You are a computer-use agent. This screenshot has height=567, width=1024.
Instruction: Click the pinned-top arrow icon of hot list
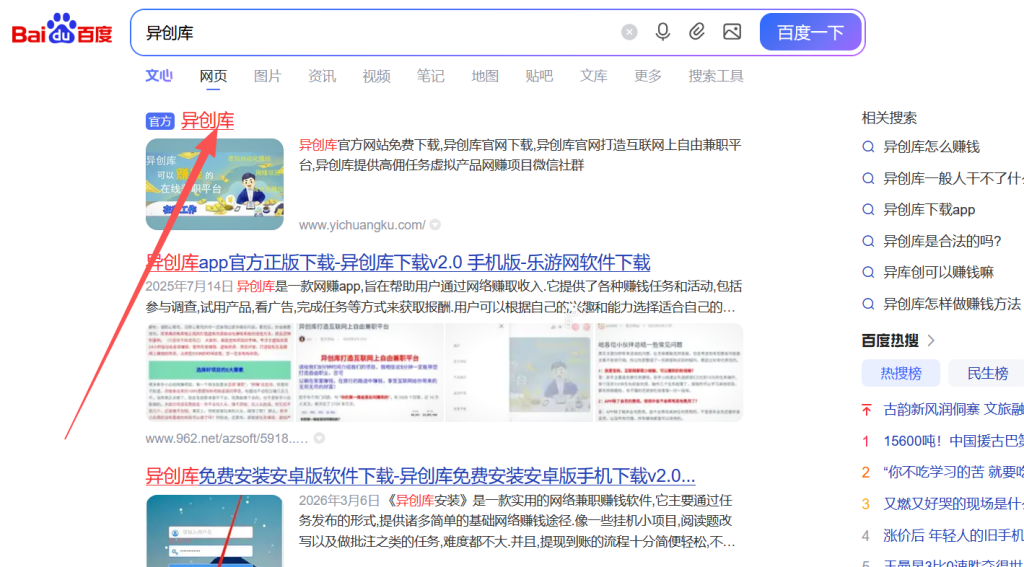point(867,410)
